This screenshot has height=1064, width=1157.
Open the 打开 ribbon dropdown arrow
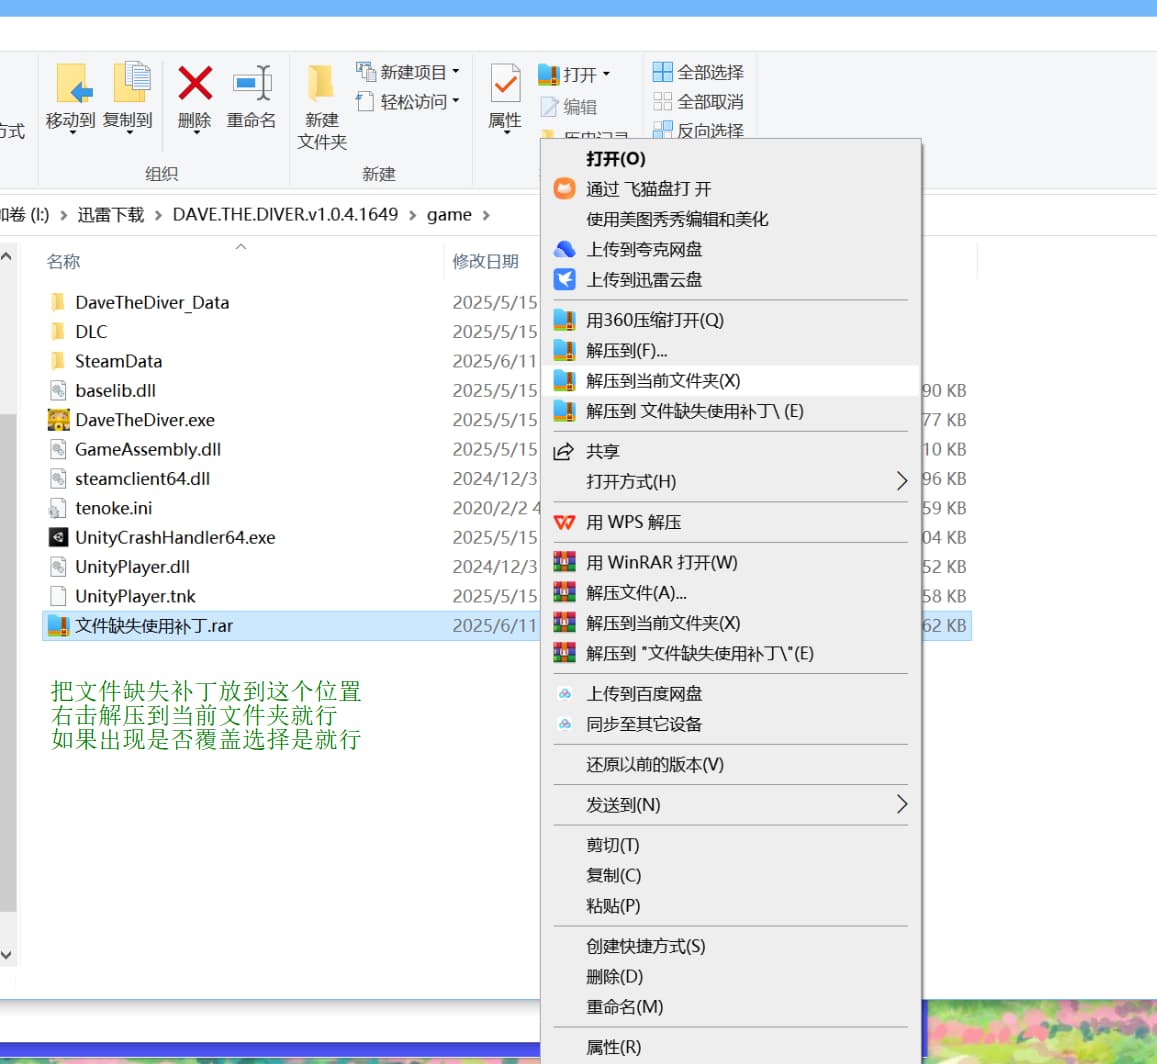tap(607, 74)
